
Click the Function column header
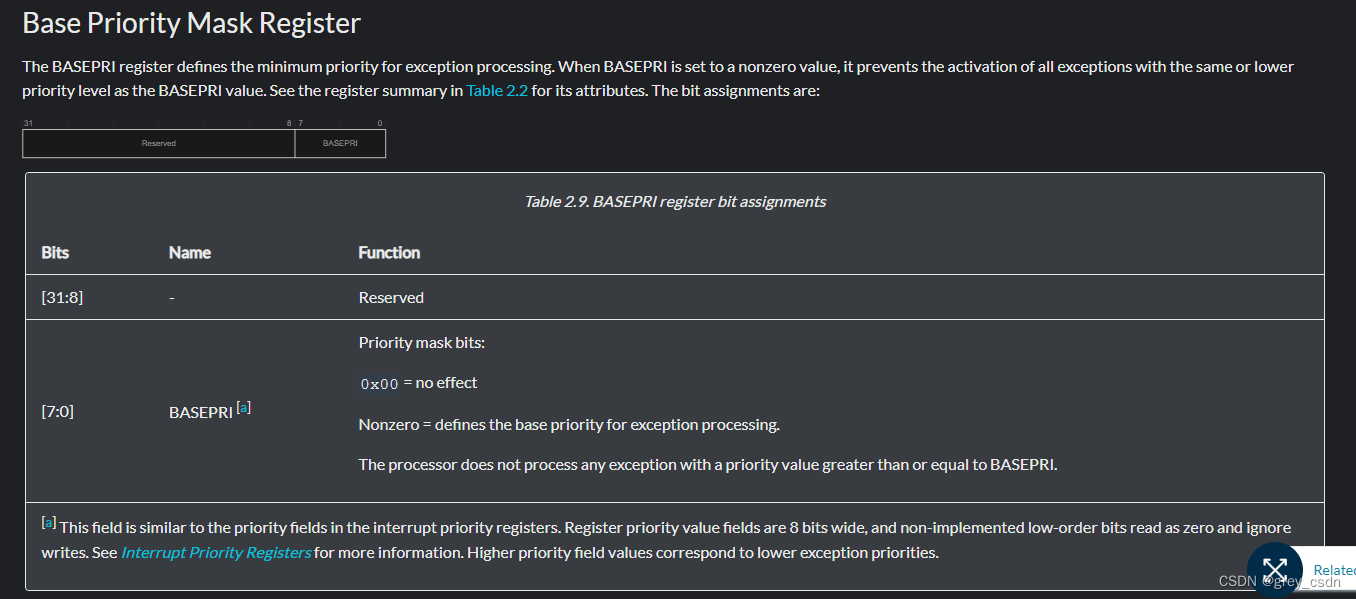pyautogui.click(x=389, y=252)
